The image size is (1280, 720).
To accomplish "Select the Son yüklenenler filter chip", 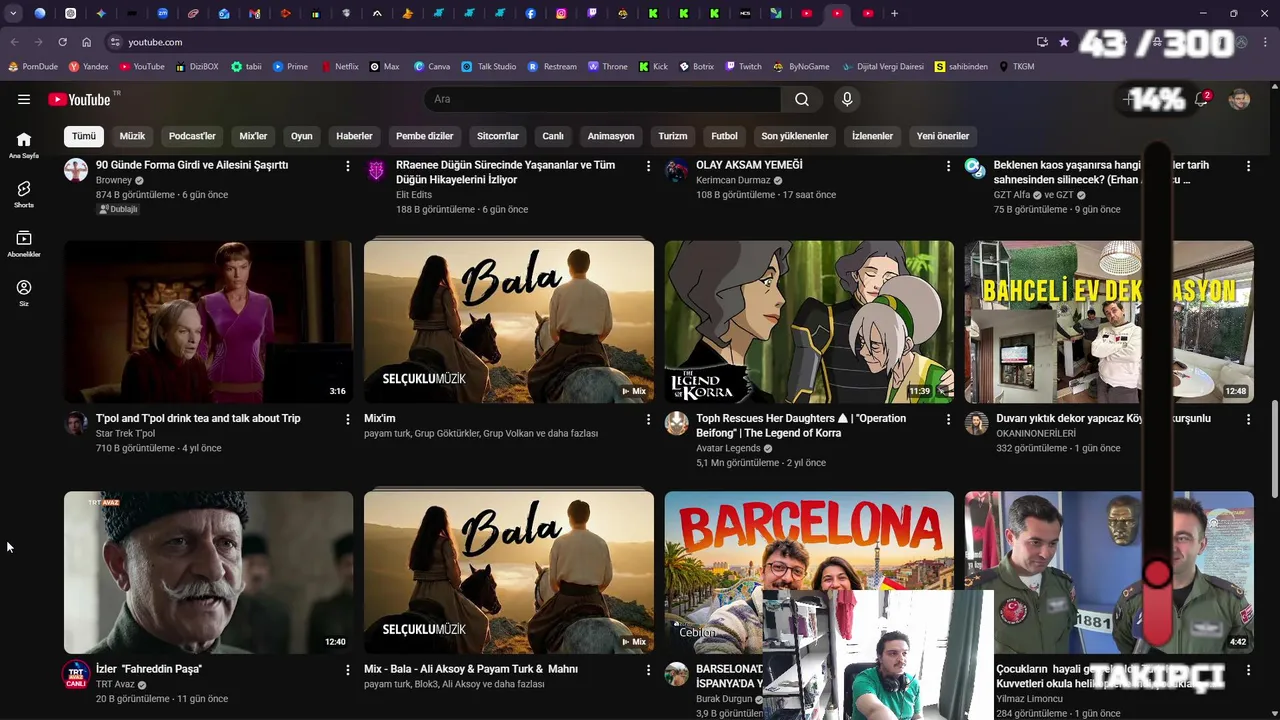I will pos(795,136).
